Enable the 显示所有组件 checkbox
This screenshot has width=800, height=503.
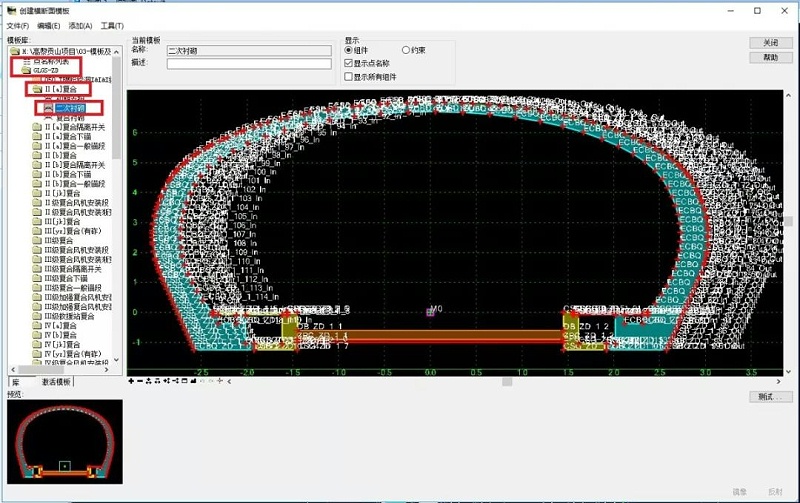point(348,77)
